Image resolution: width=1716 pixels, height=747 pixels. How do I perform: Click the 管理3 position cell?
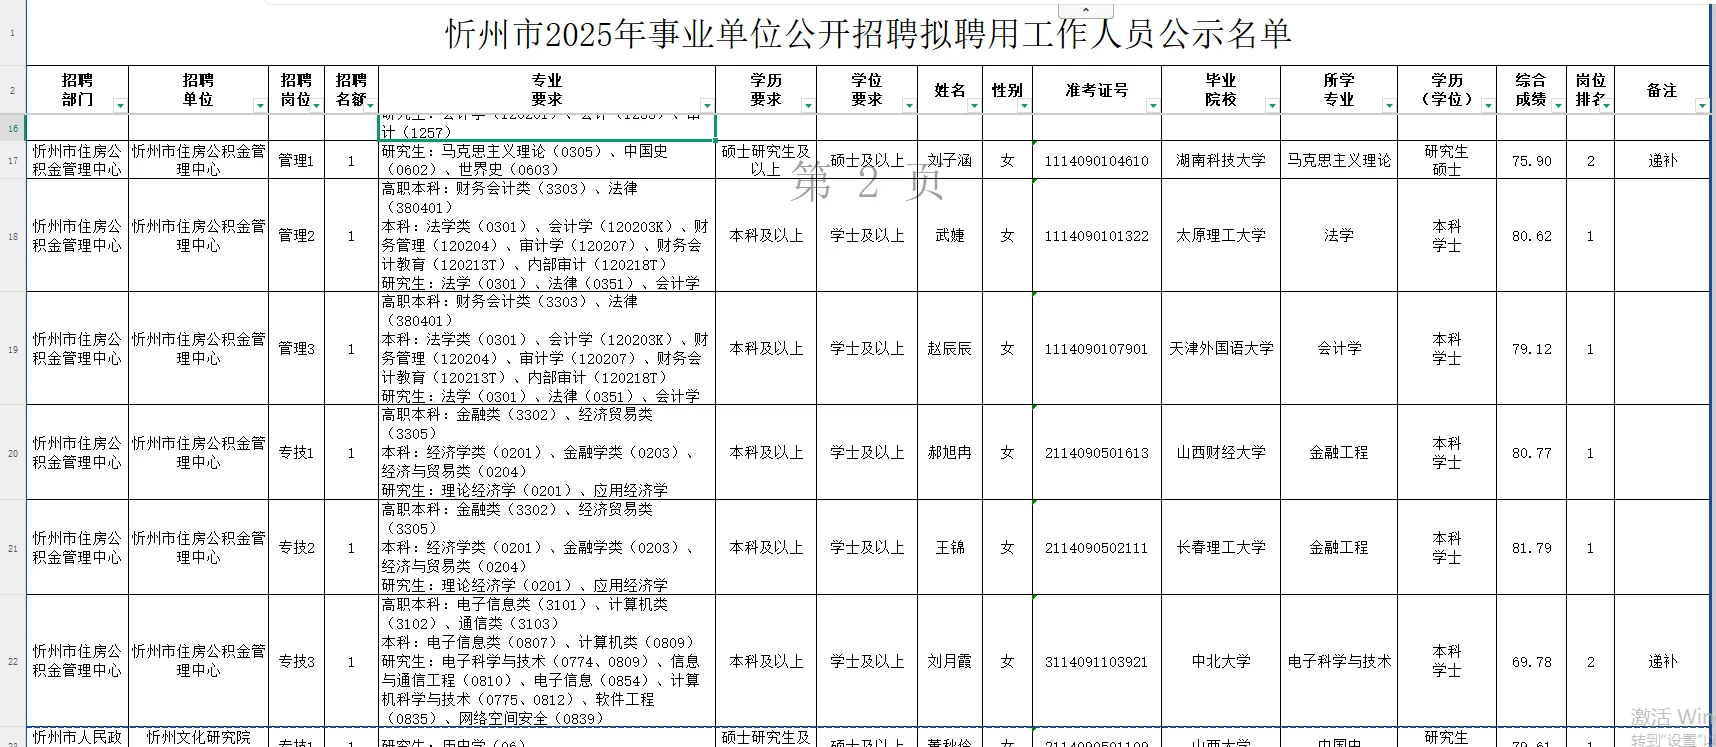296,349
